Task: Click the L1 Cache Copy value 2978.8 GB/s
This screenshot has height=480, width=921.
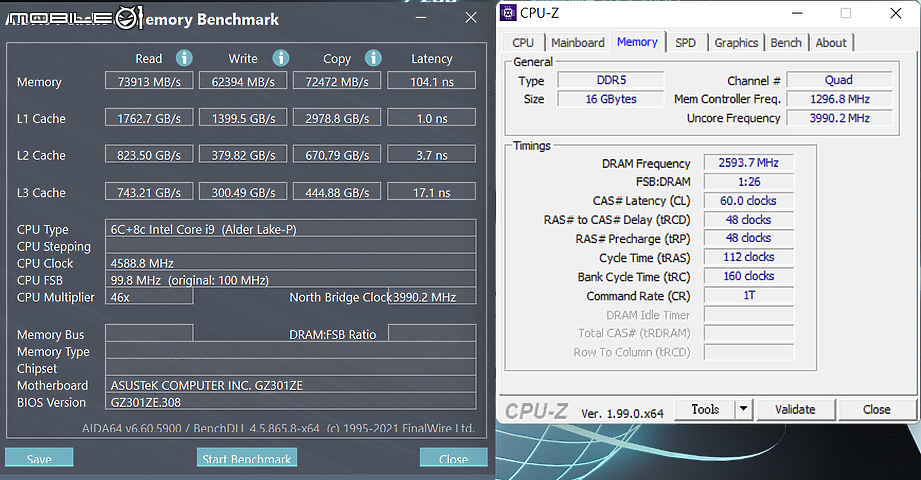Action: pos(337,118)
